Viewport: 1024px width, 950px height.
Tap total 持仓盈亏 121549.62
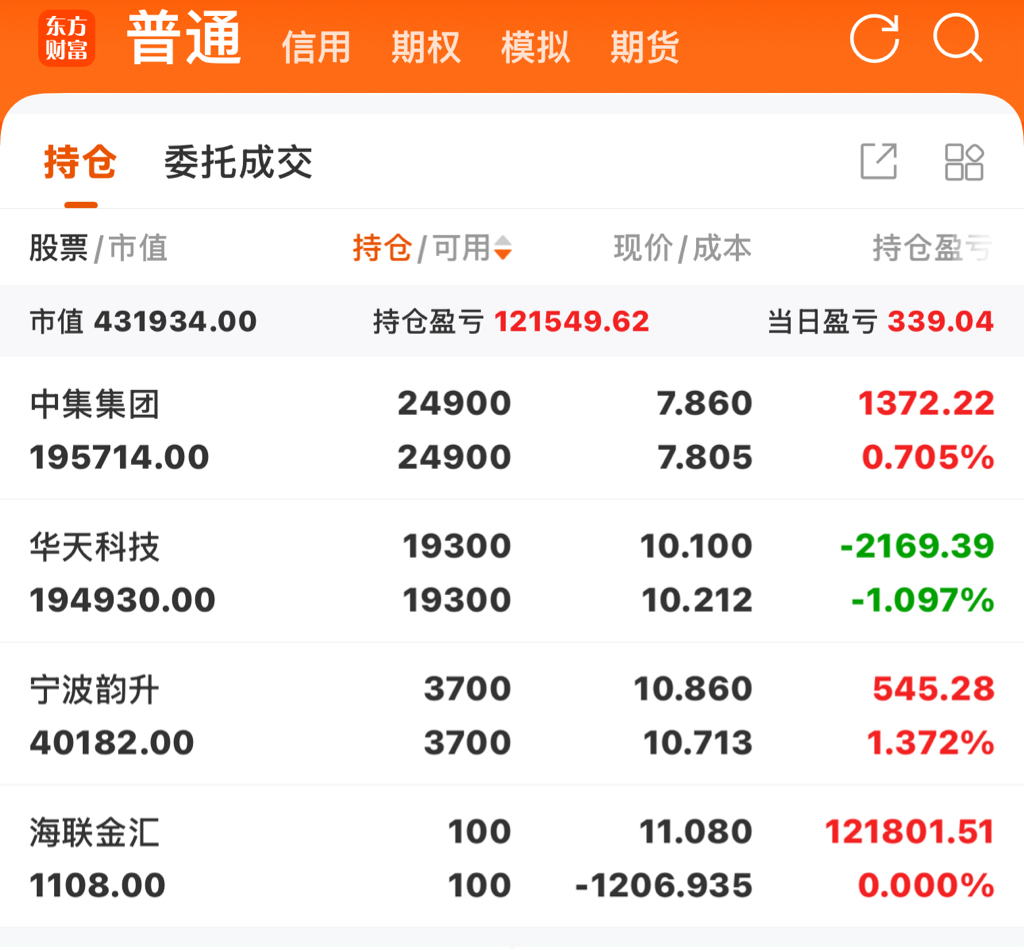coord(511,321)
